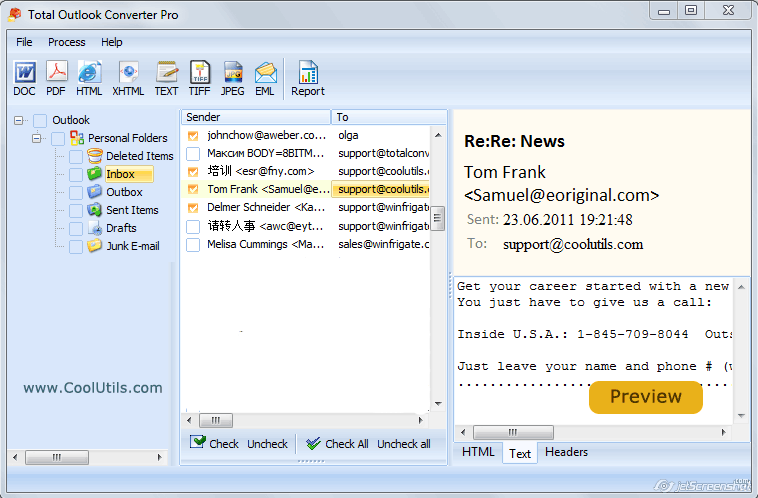This screenshot has height=498, width=758.
Task: Click the app logo in title bar
Action: (15, 15)
